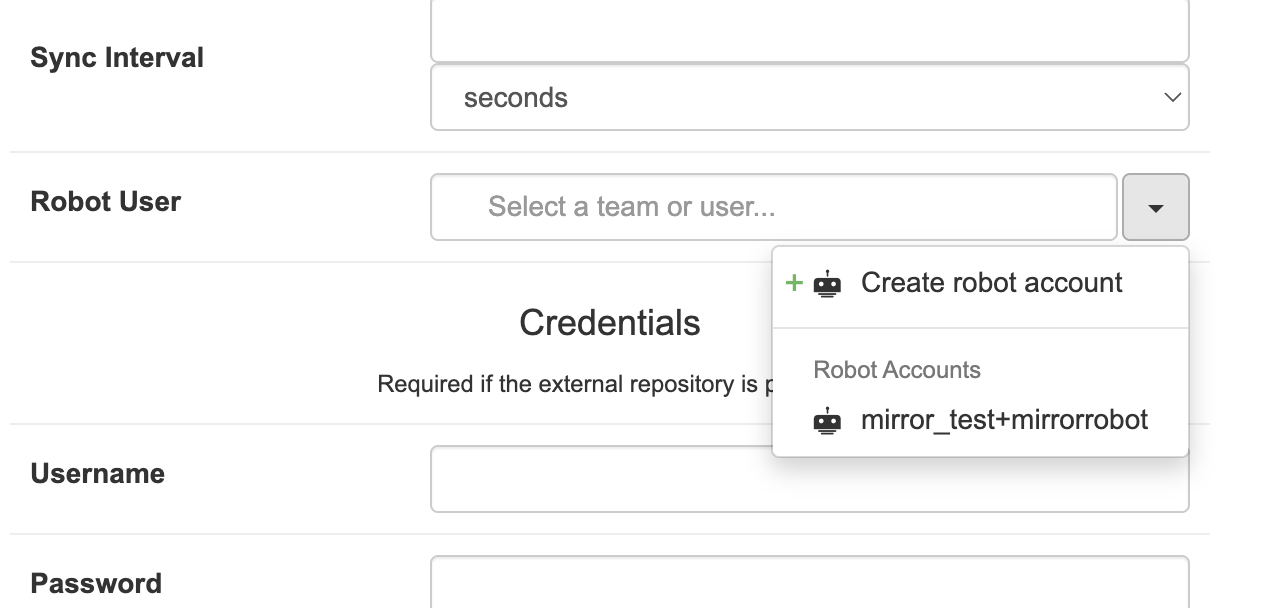Click the Username label text
This screenshot has width=1274, height=608.
[x=98, y=474]
